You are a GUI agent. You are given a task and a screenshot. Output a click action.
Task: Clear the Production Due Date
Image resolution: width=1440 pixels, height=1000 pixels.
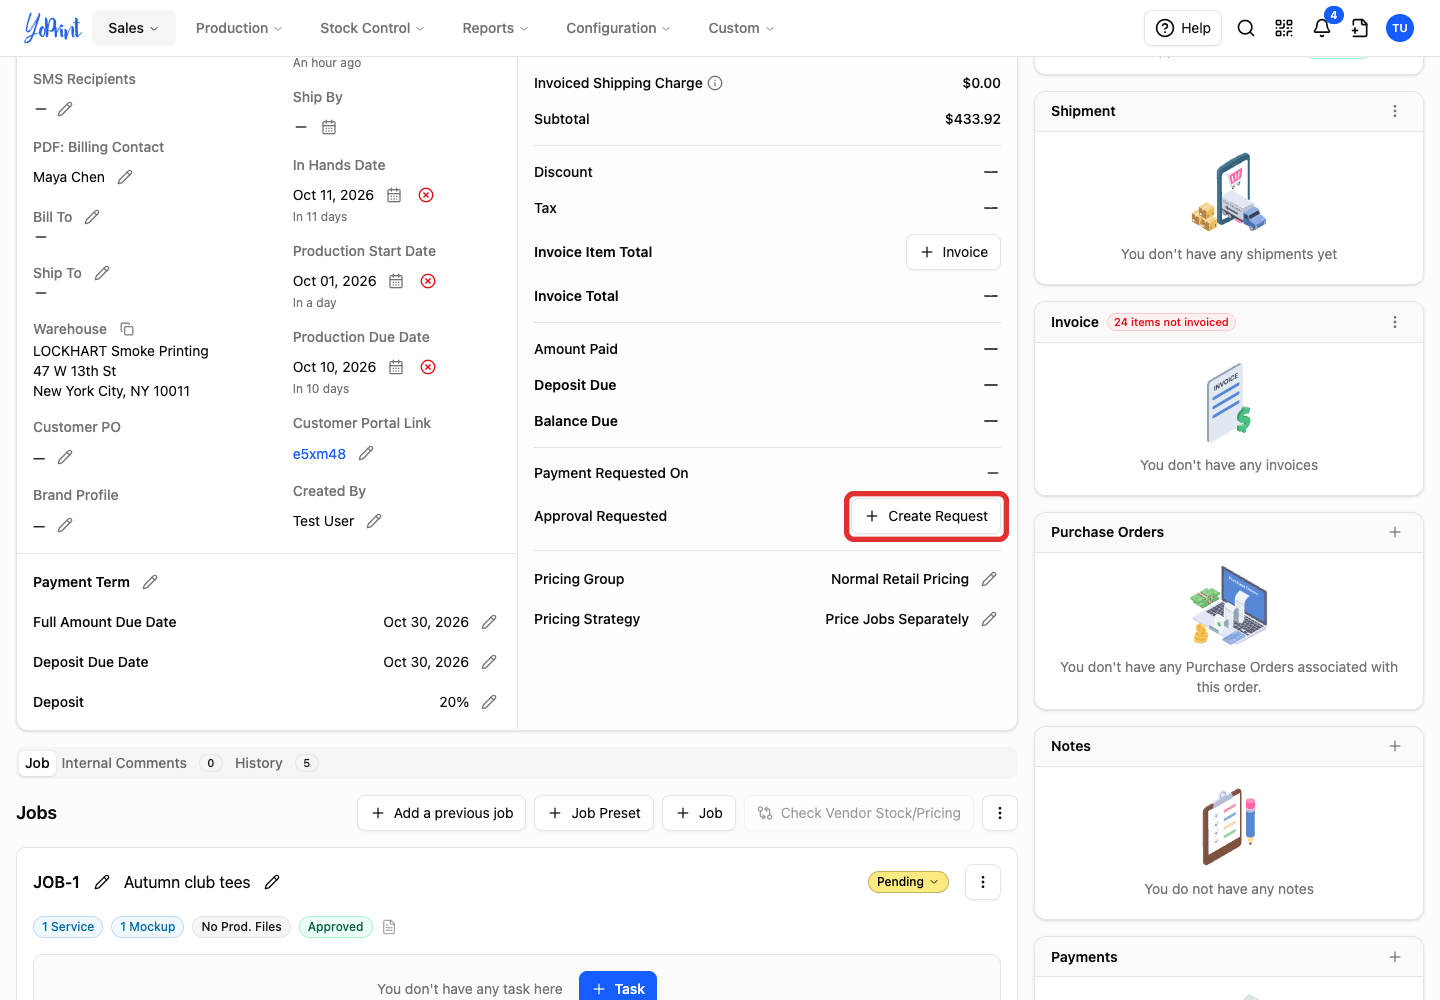click(x=428, y=367)
